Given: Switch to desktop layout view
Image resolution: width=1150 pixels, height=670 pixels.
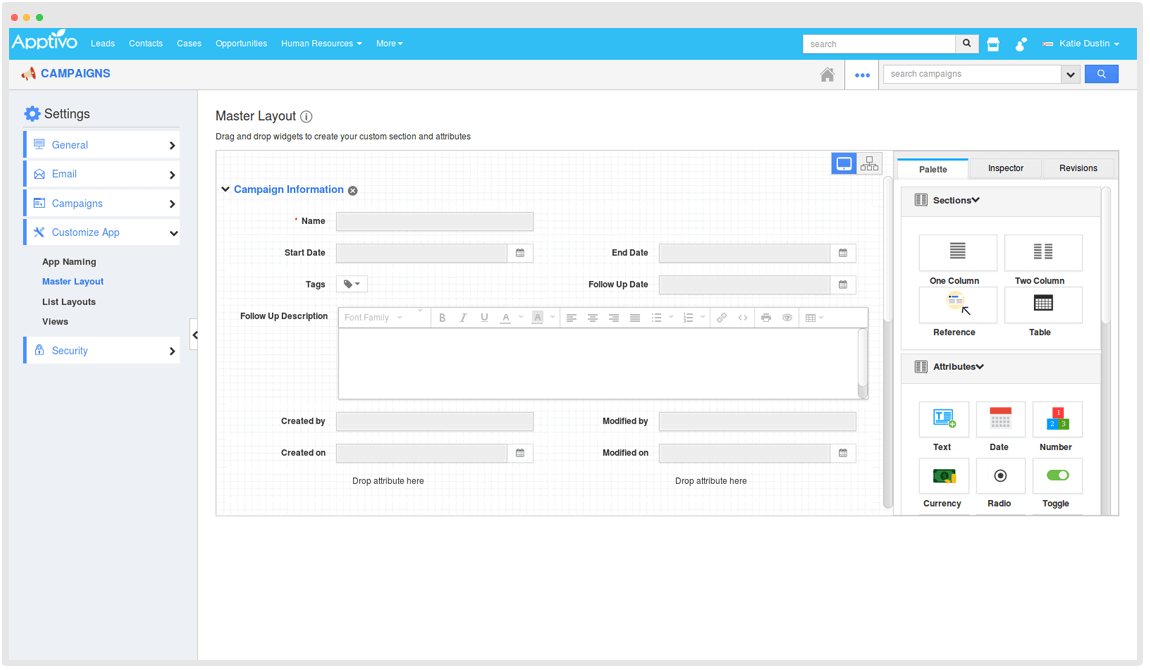Looking at the screenshot, I should [844, 164].
